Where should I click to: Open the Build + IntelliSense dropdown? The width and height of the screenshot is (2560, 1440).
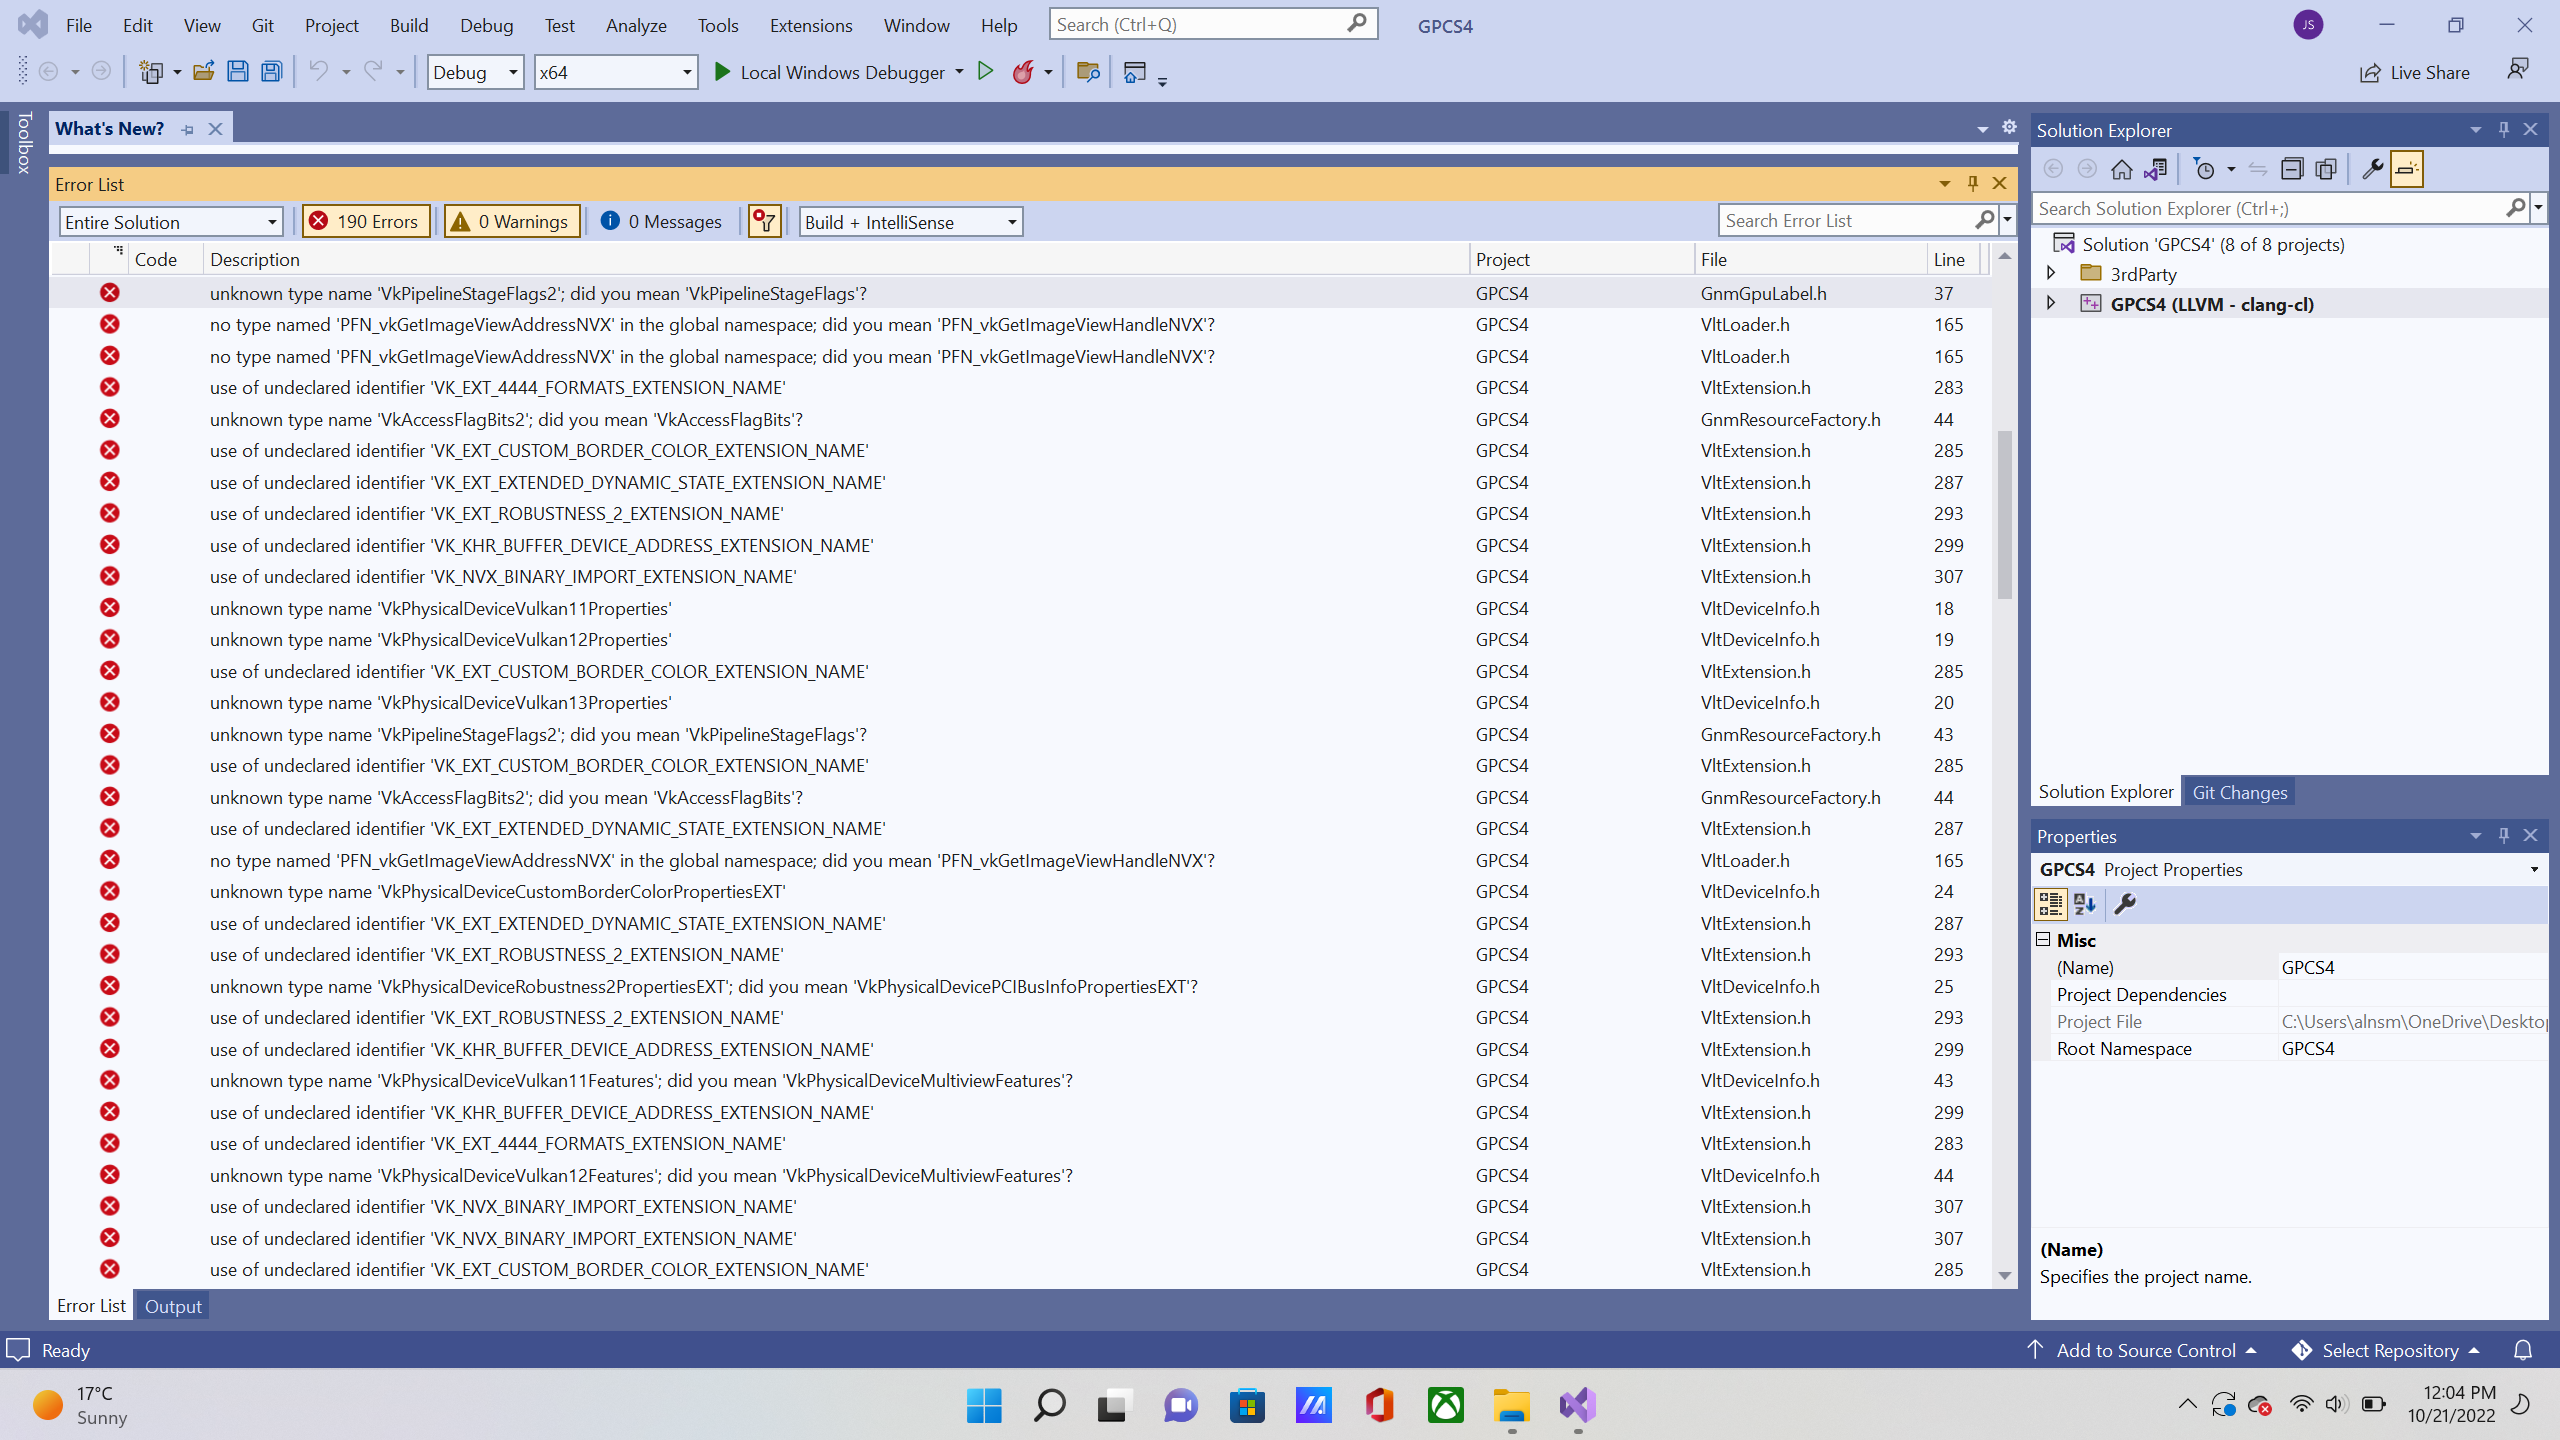[x=910, y=221]
